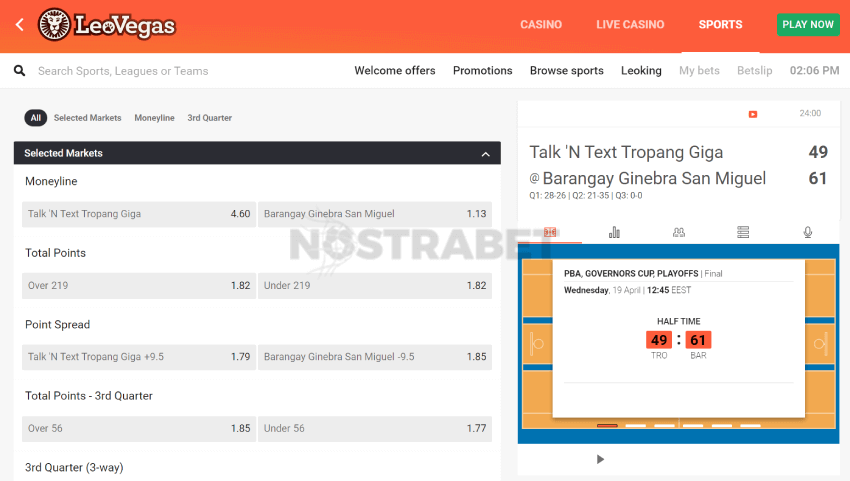
Task: Filter markets by 3rd Quarter
Action: coord(209,118)
